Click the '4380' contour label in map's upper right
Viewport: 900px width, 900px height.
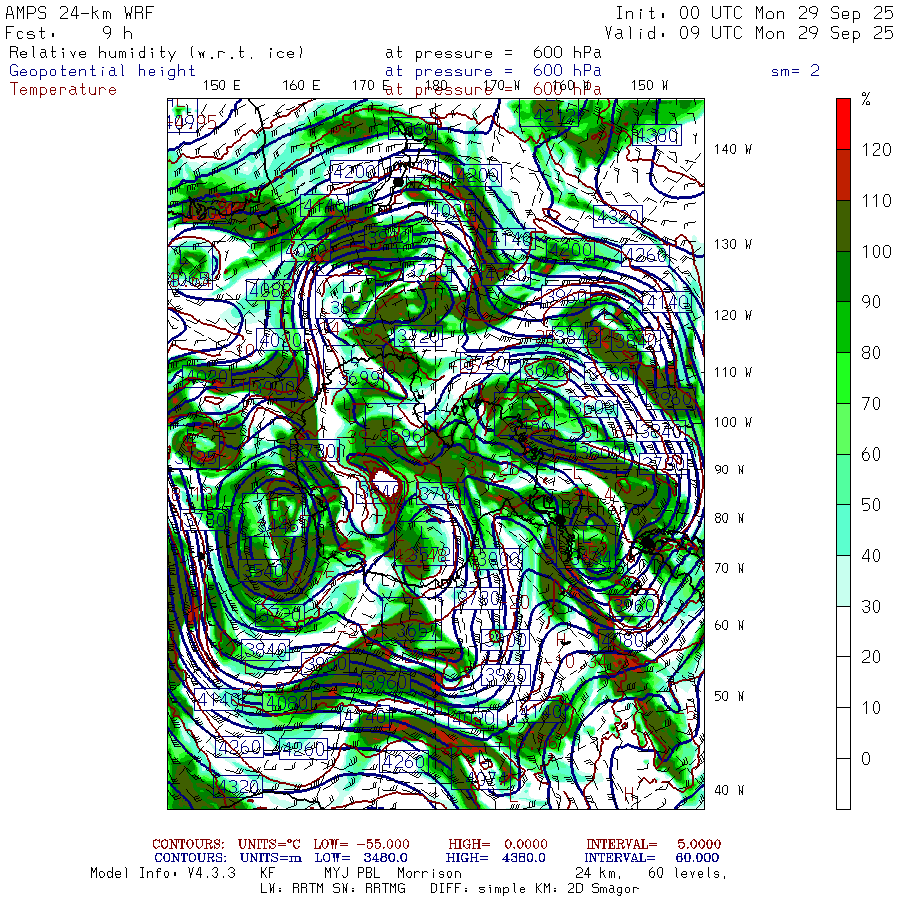657,135
